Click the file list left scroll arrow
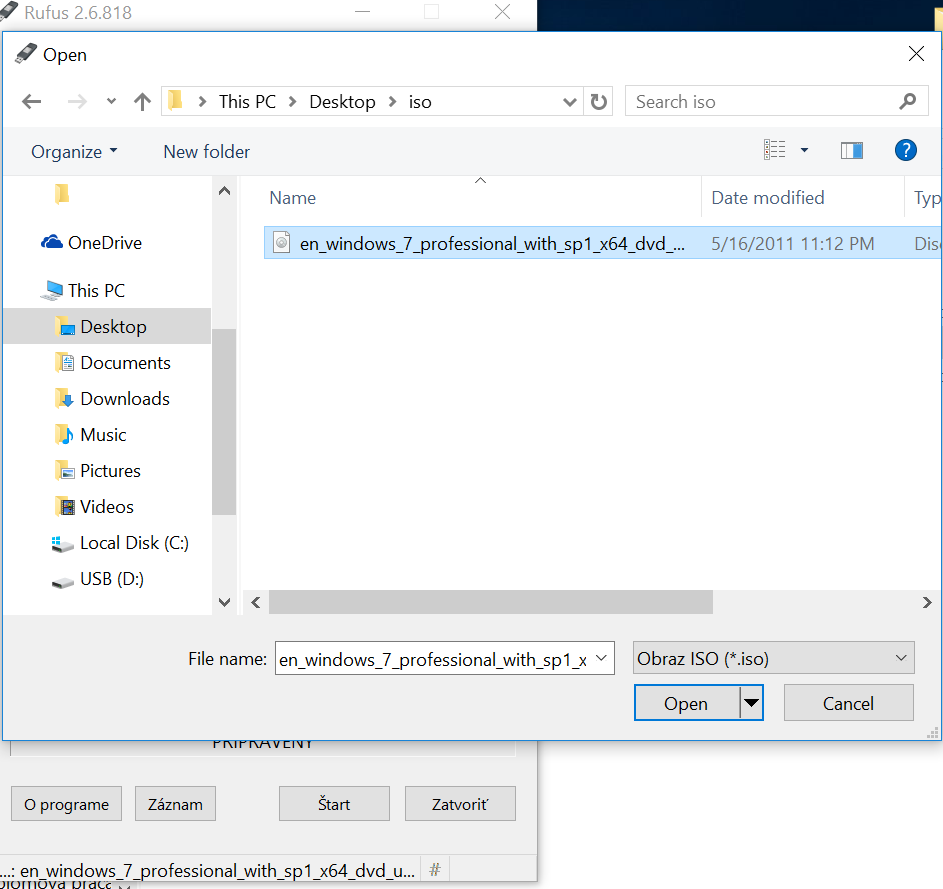Viewport: 943px width, 889px height. click(256, 602)
